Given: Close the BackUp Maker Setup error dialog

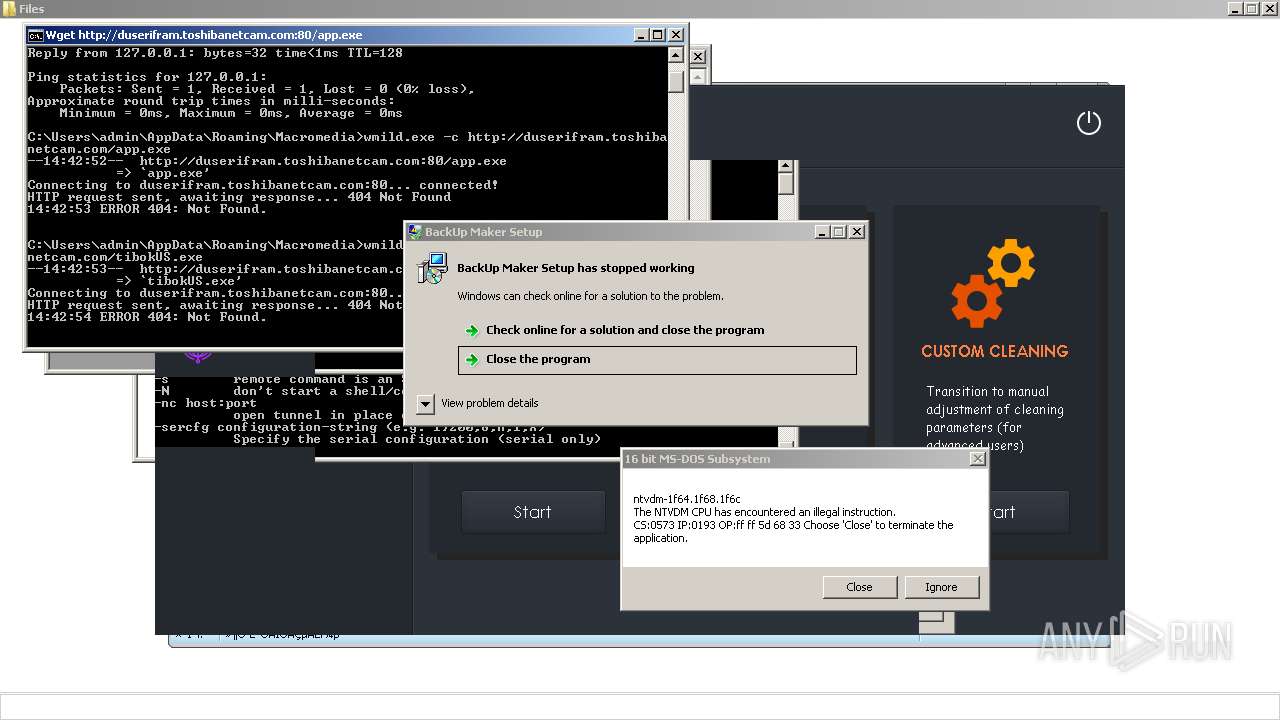Looking at the screenshot, I should (856, 232).
